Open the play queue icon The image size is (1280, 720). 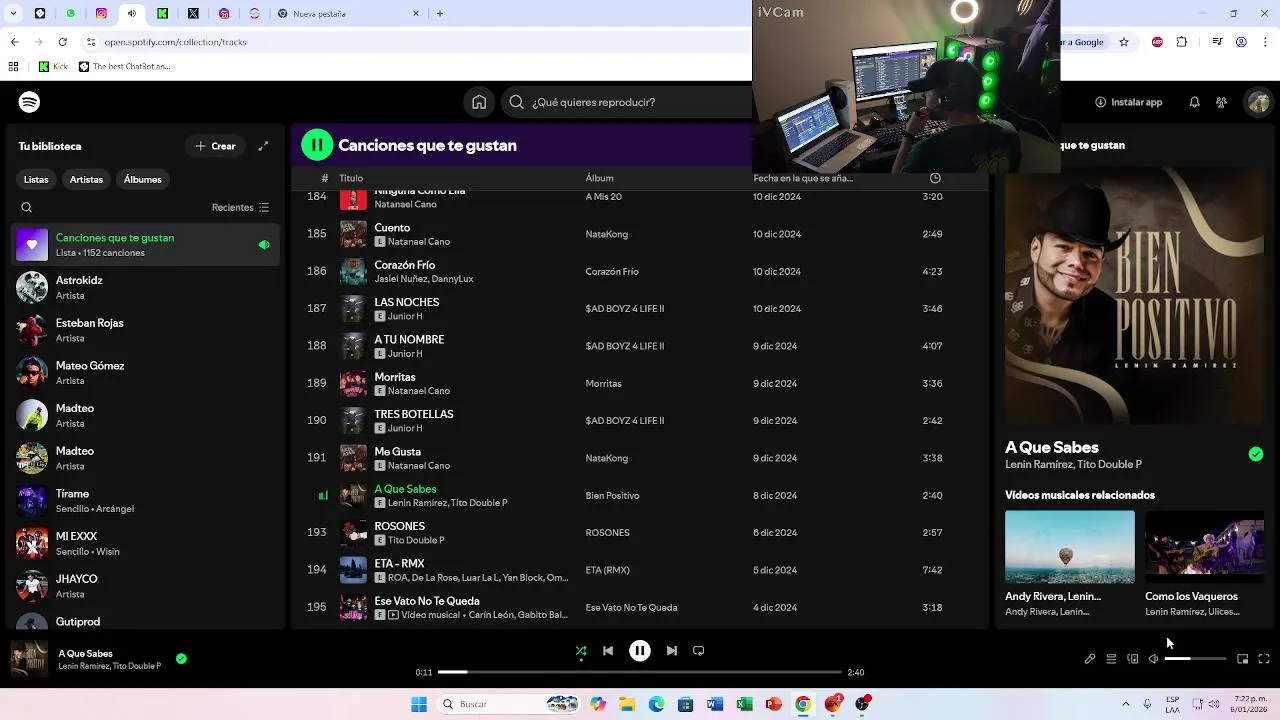[1111, 659]
